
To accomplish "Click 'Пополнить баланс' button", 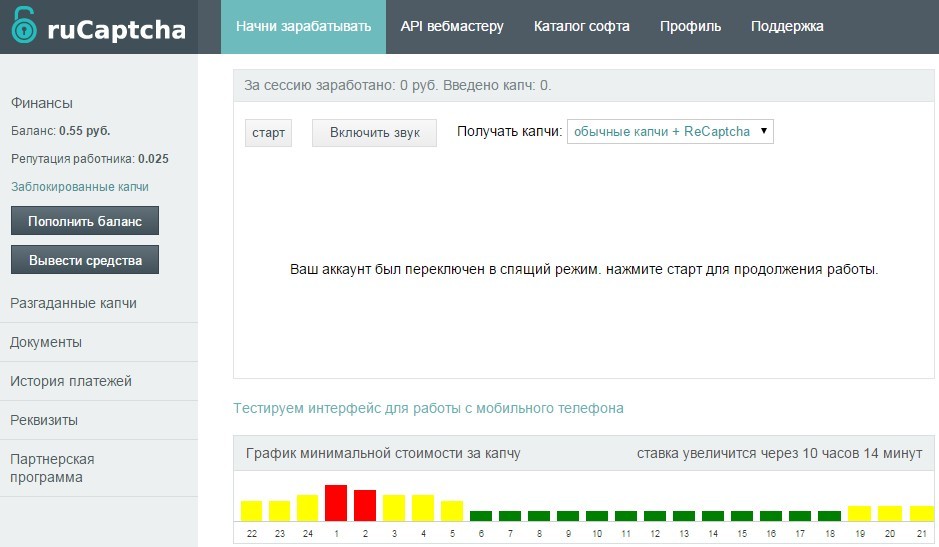I will click(x=85, y=221).
